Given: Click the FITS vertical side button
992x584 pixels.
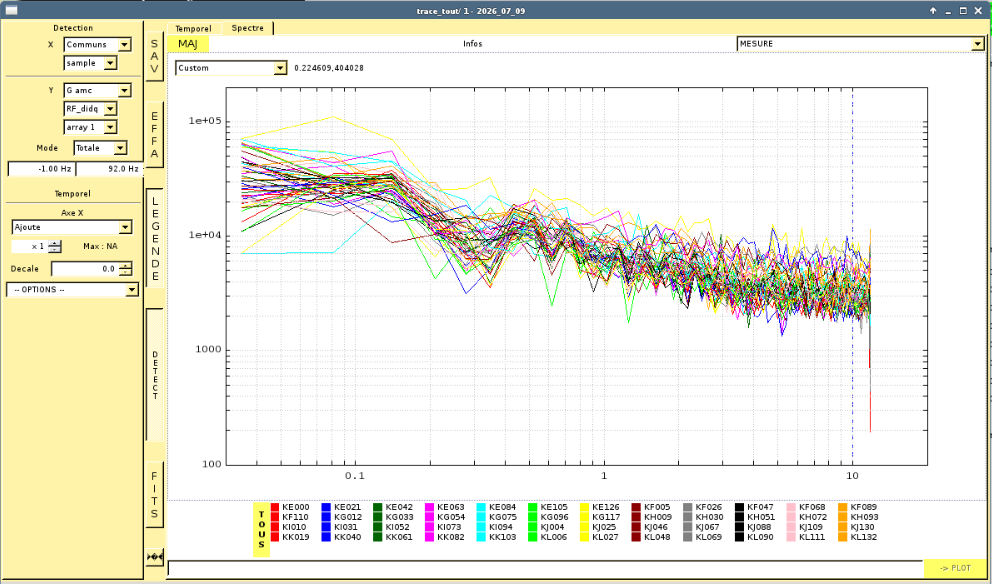Looking at the screenshot, I should point(154,495).
